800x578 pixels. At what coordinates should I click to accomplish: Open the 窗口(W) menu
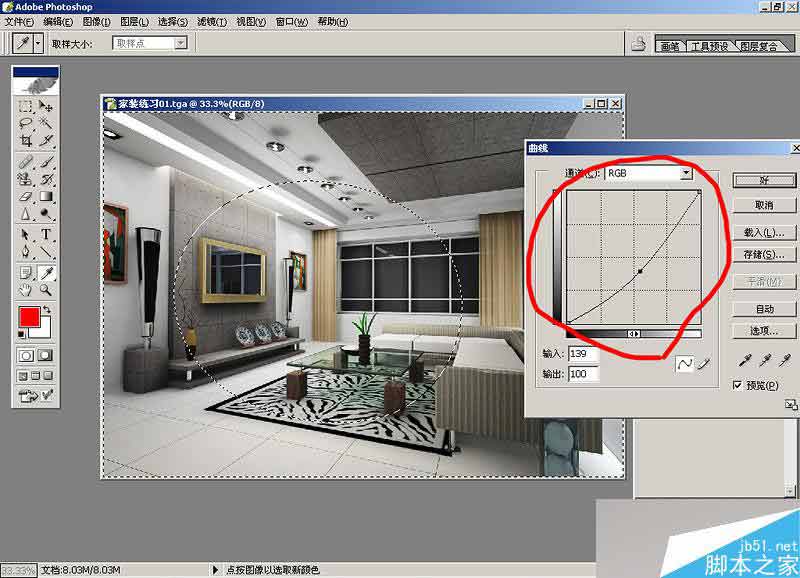[291, 22]
